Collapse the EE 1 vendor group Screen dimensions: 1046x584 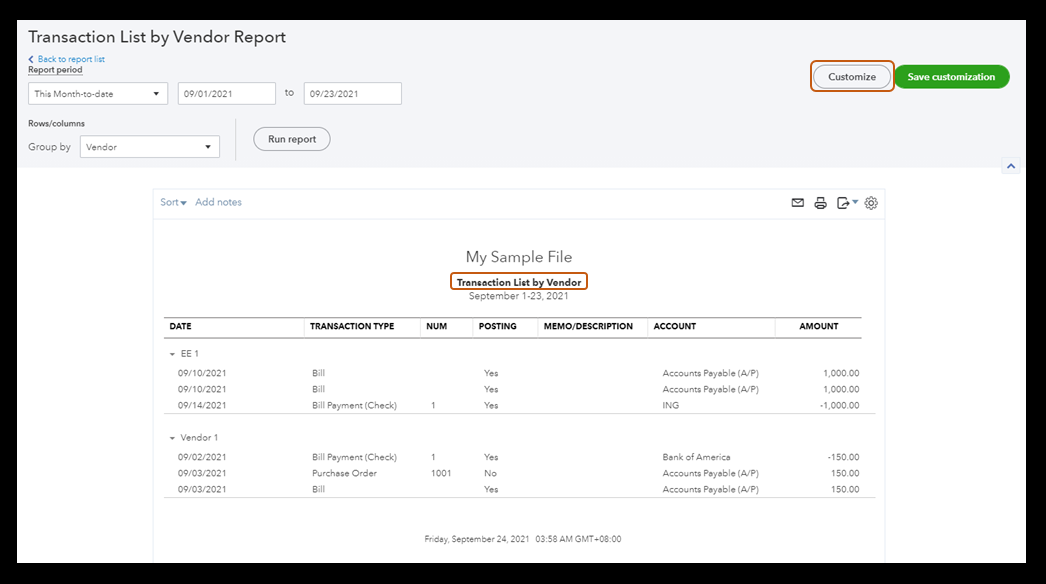pos(172,354)
